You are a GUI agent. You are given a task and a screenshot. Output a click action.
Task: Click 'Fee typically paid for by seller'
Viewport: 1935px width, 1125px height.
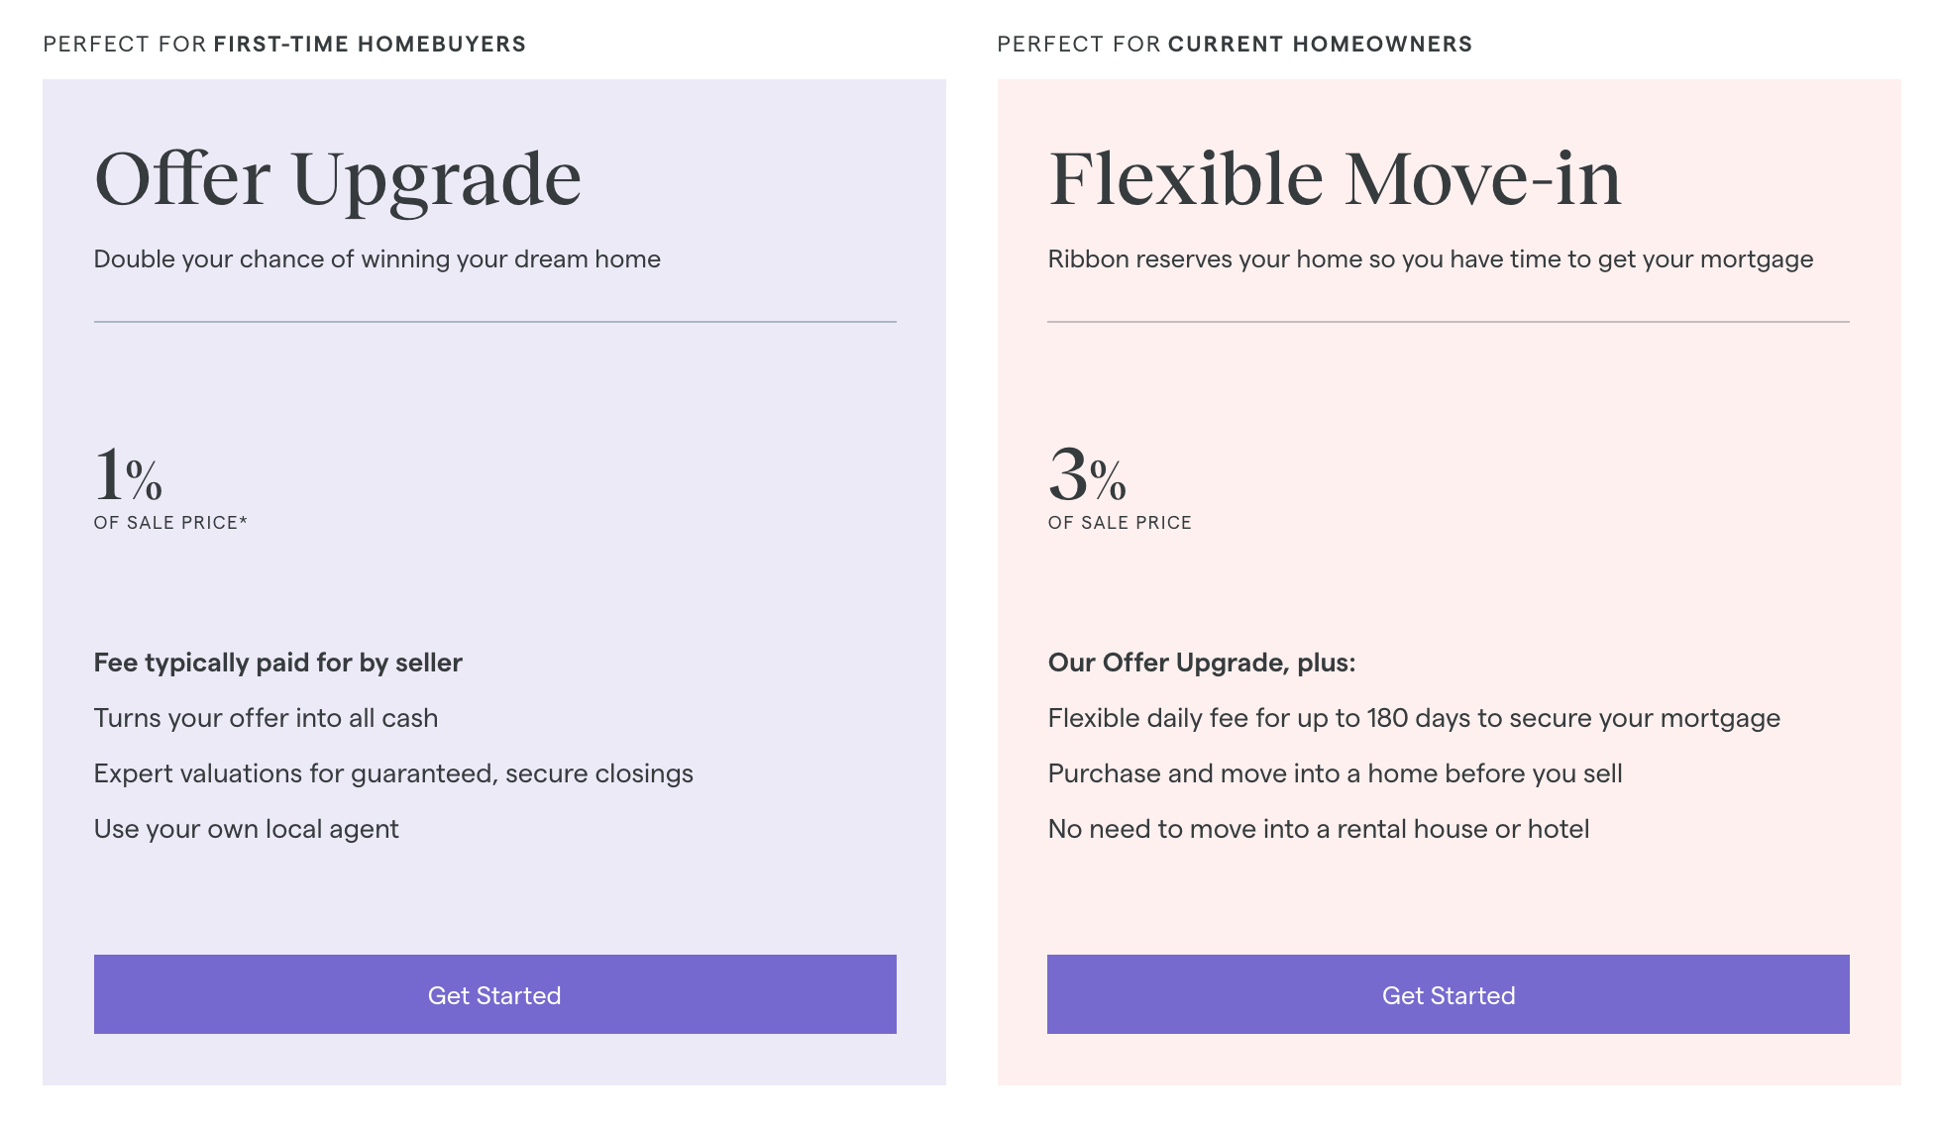point(278,663)
